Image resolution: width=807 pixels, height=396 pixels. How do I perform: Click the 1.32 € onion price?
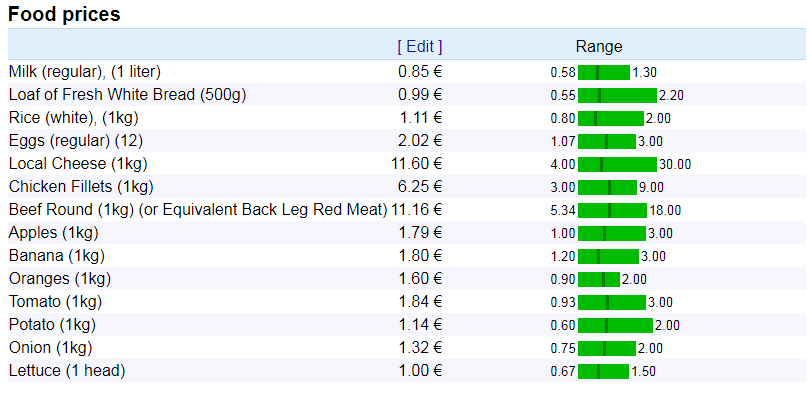click(x=421, y=348)
